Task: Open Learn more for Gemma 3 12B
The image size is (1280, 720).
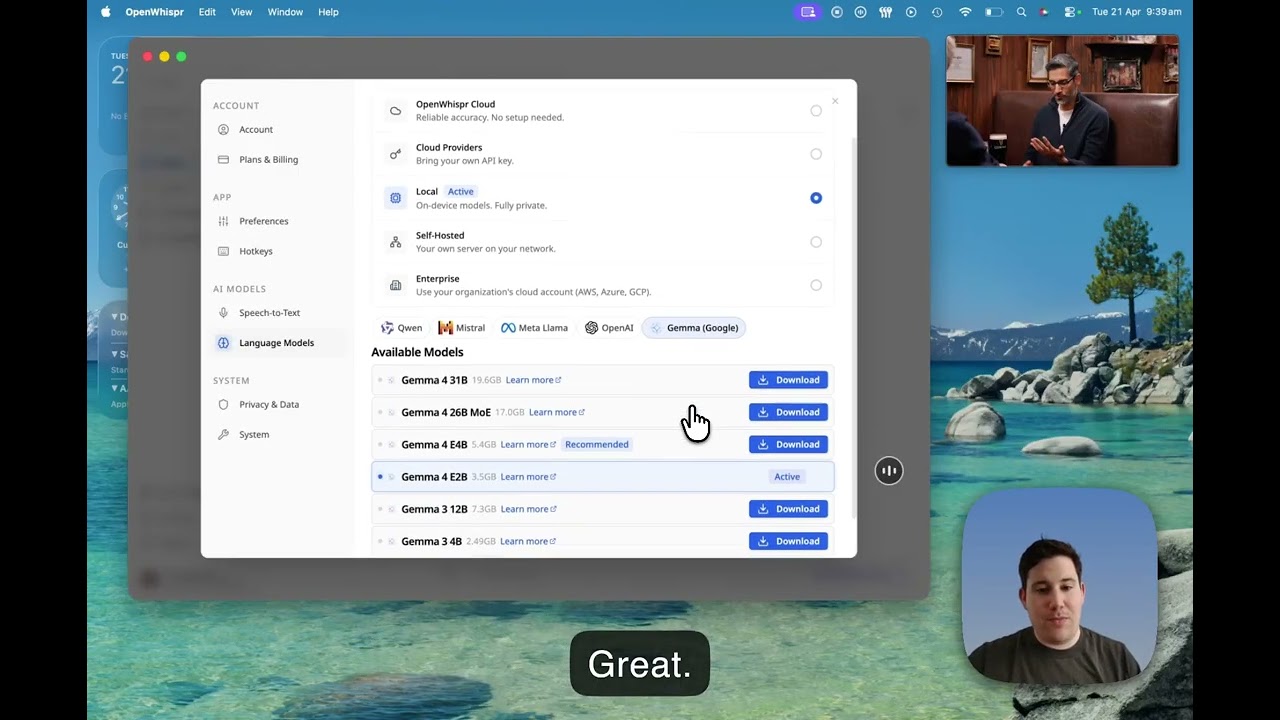Action: (x=528, y=509)
